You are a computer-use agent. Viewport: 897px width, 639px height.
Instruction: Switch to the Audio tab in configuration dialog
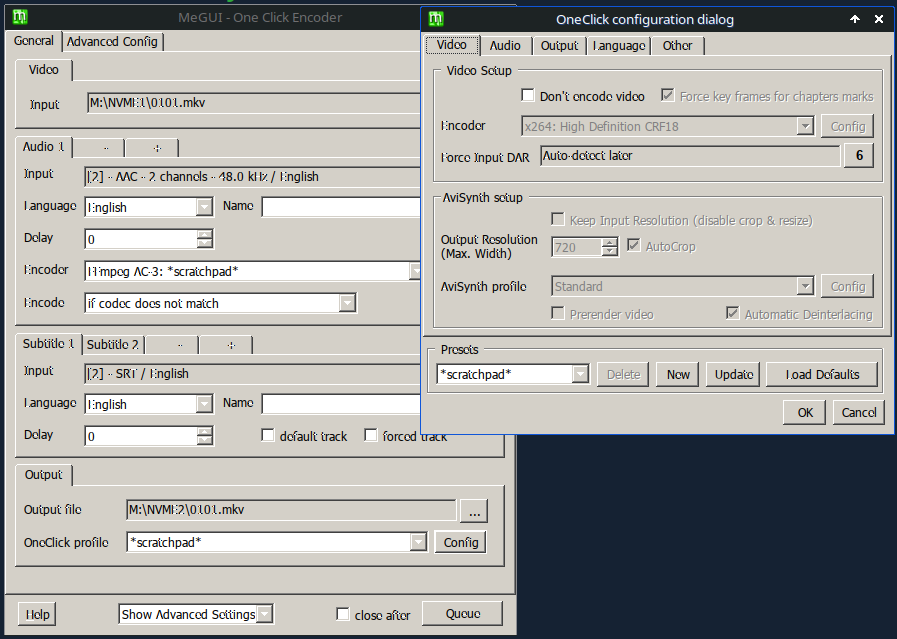(x=505, y=46)
